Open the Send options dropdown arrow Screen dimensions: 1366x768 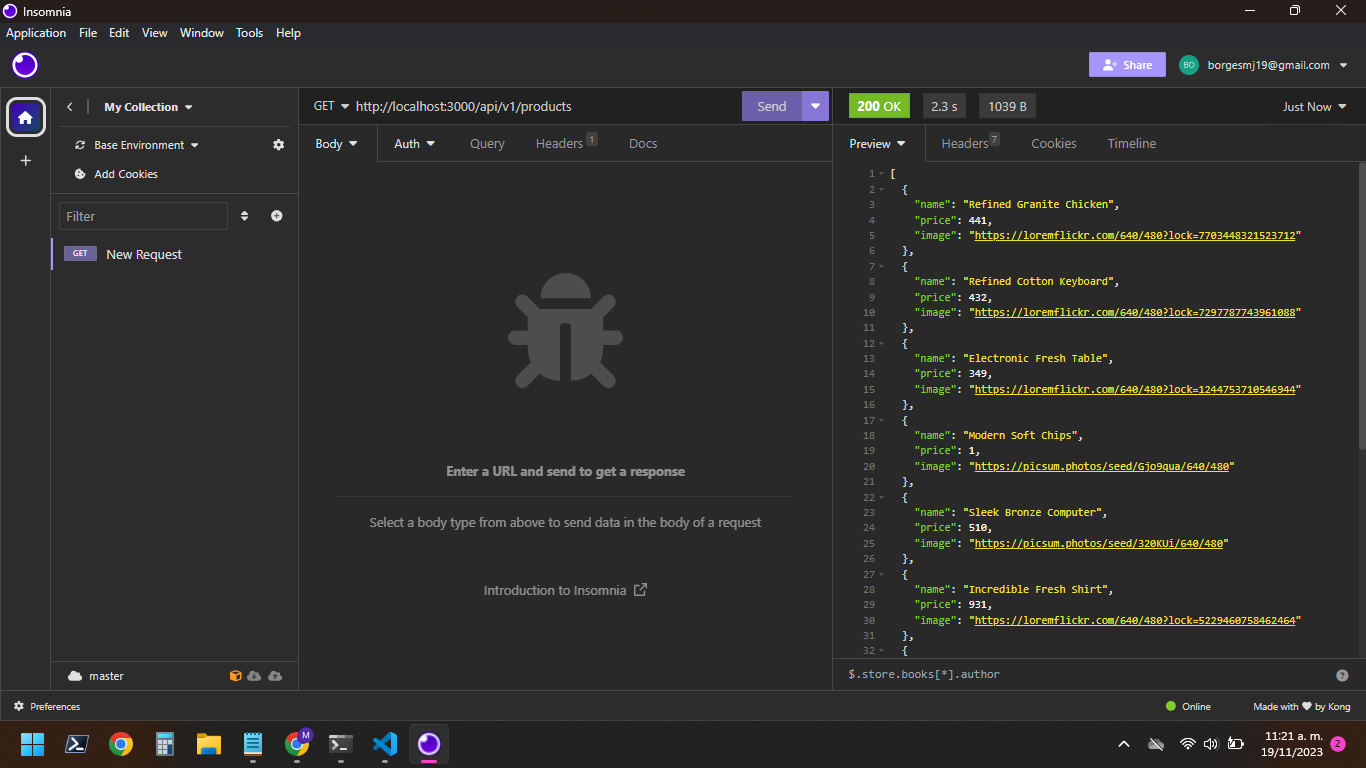(815, 106)
